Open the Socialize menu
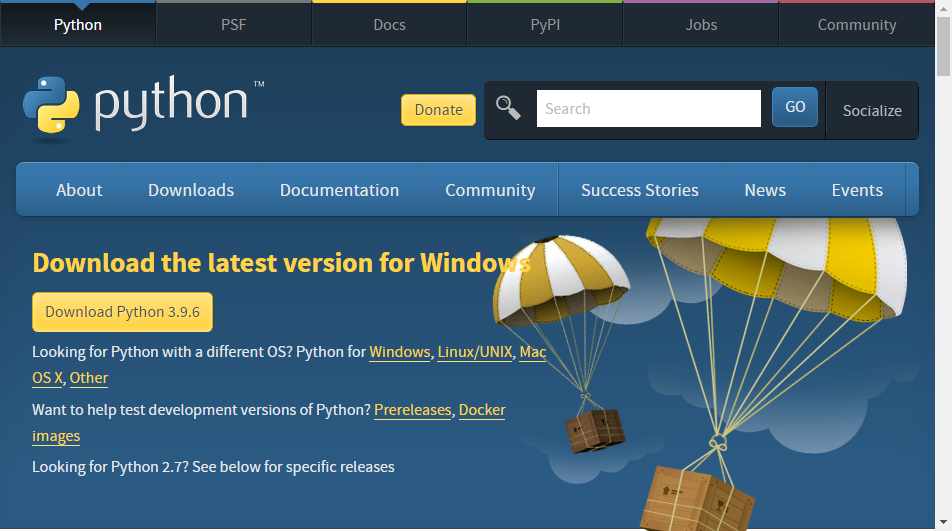This screenshot has width=952, height=531. (872, 110)
